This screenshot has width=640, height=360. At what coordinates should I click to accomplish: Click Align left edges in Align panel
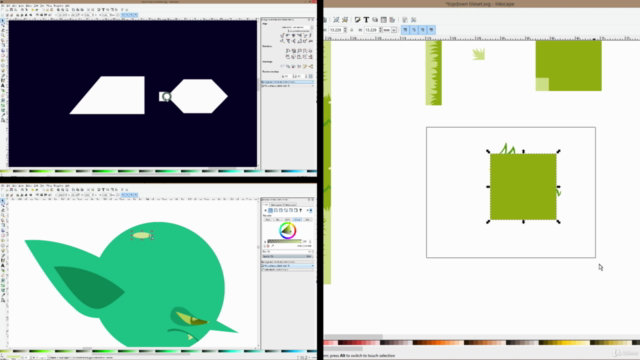click(287, 36)
